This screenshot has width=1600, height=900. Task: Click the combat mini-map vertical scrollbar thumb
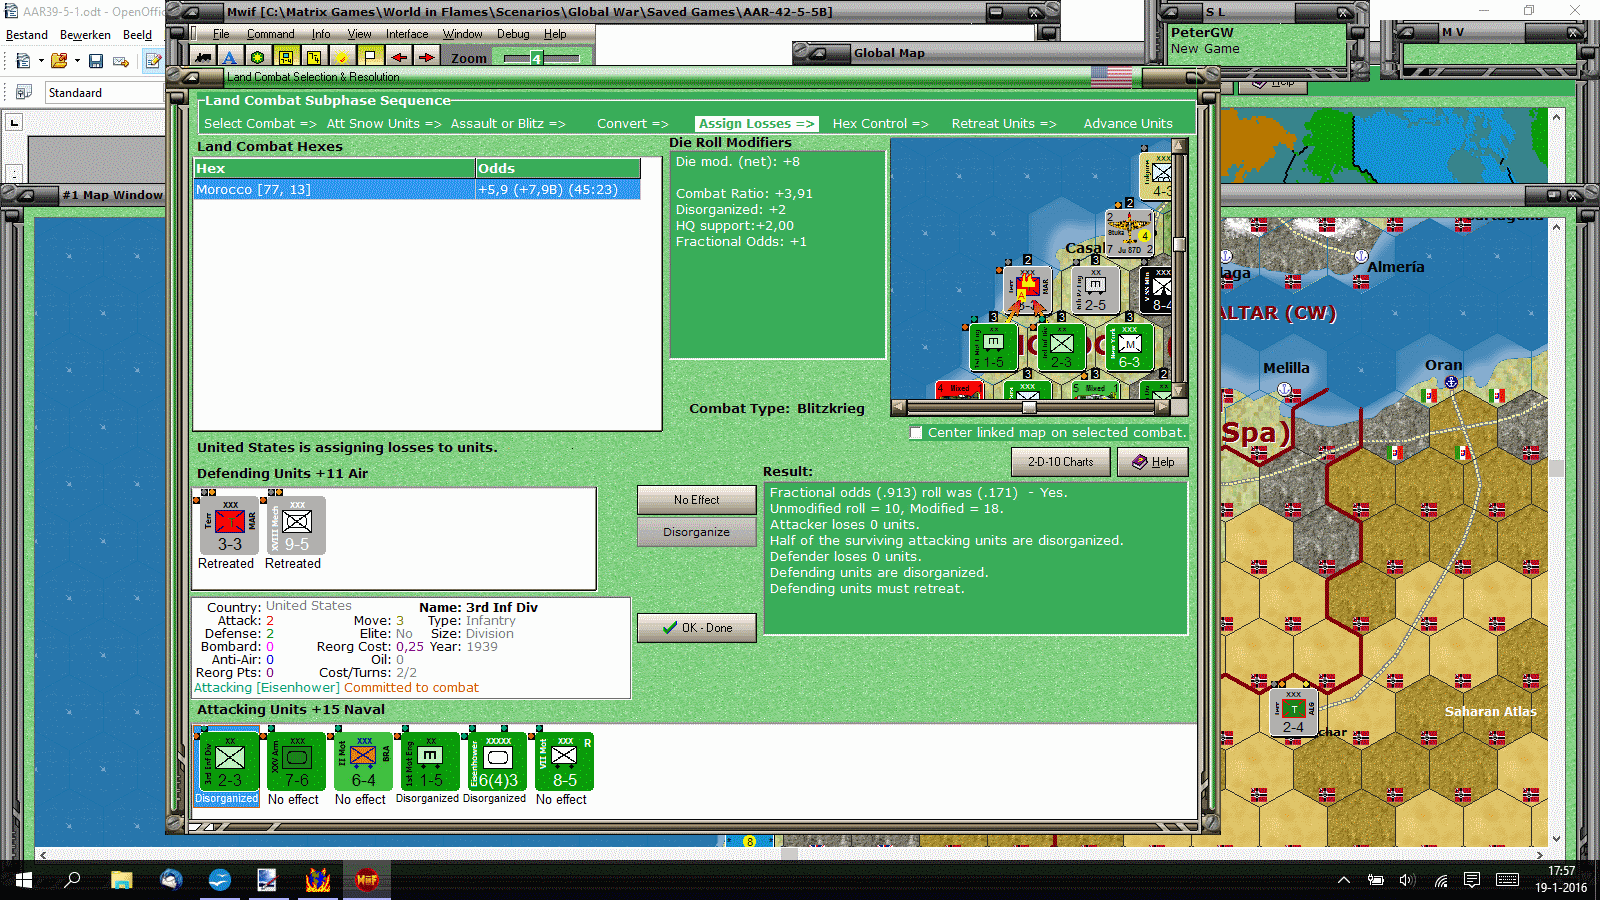1180,244
